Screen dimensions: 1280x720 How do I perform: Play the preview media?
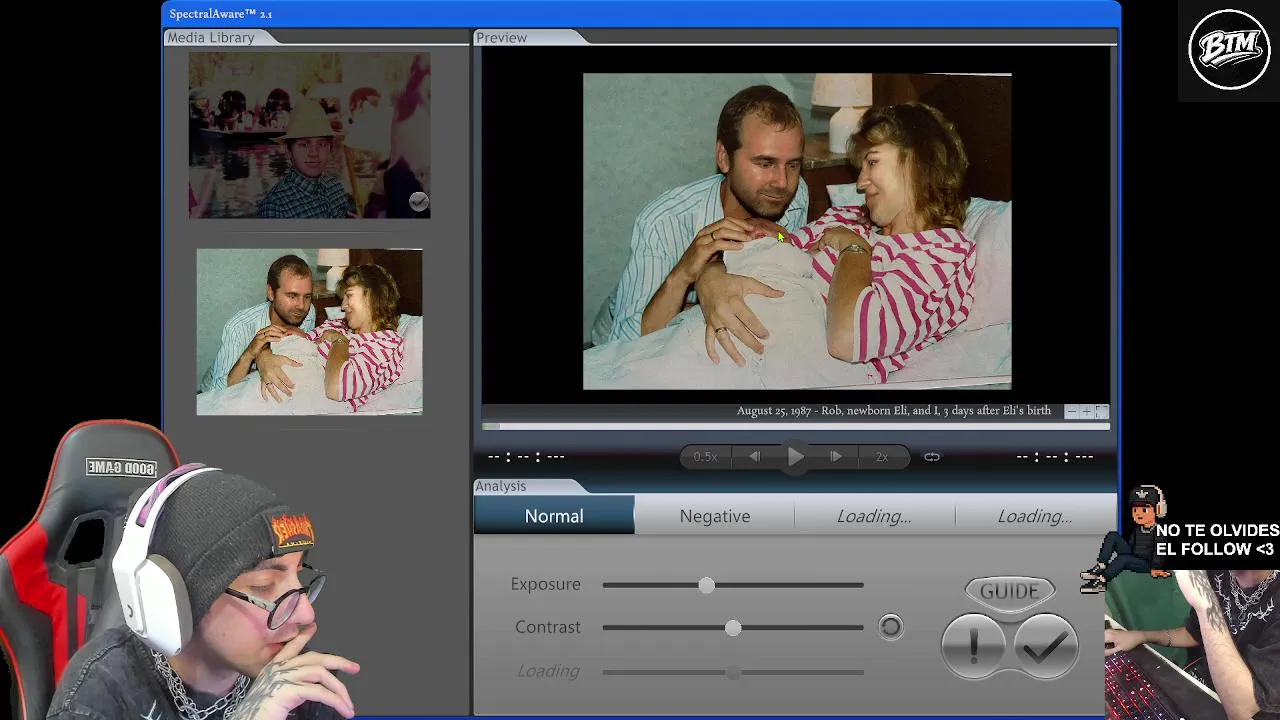tap(795, 457)
